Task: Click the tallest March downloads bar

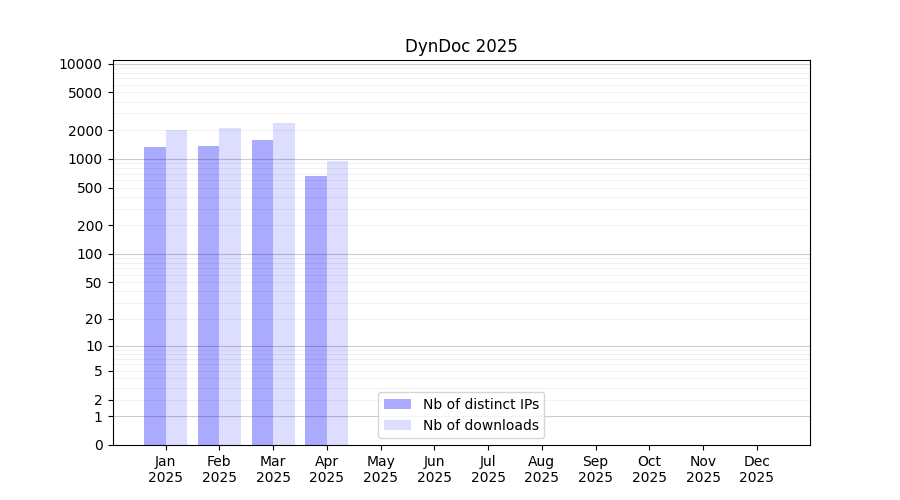Action: 284,284
